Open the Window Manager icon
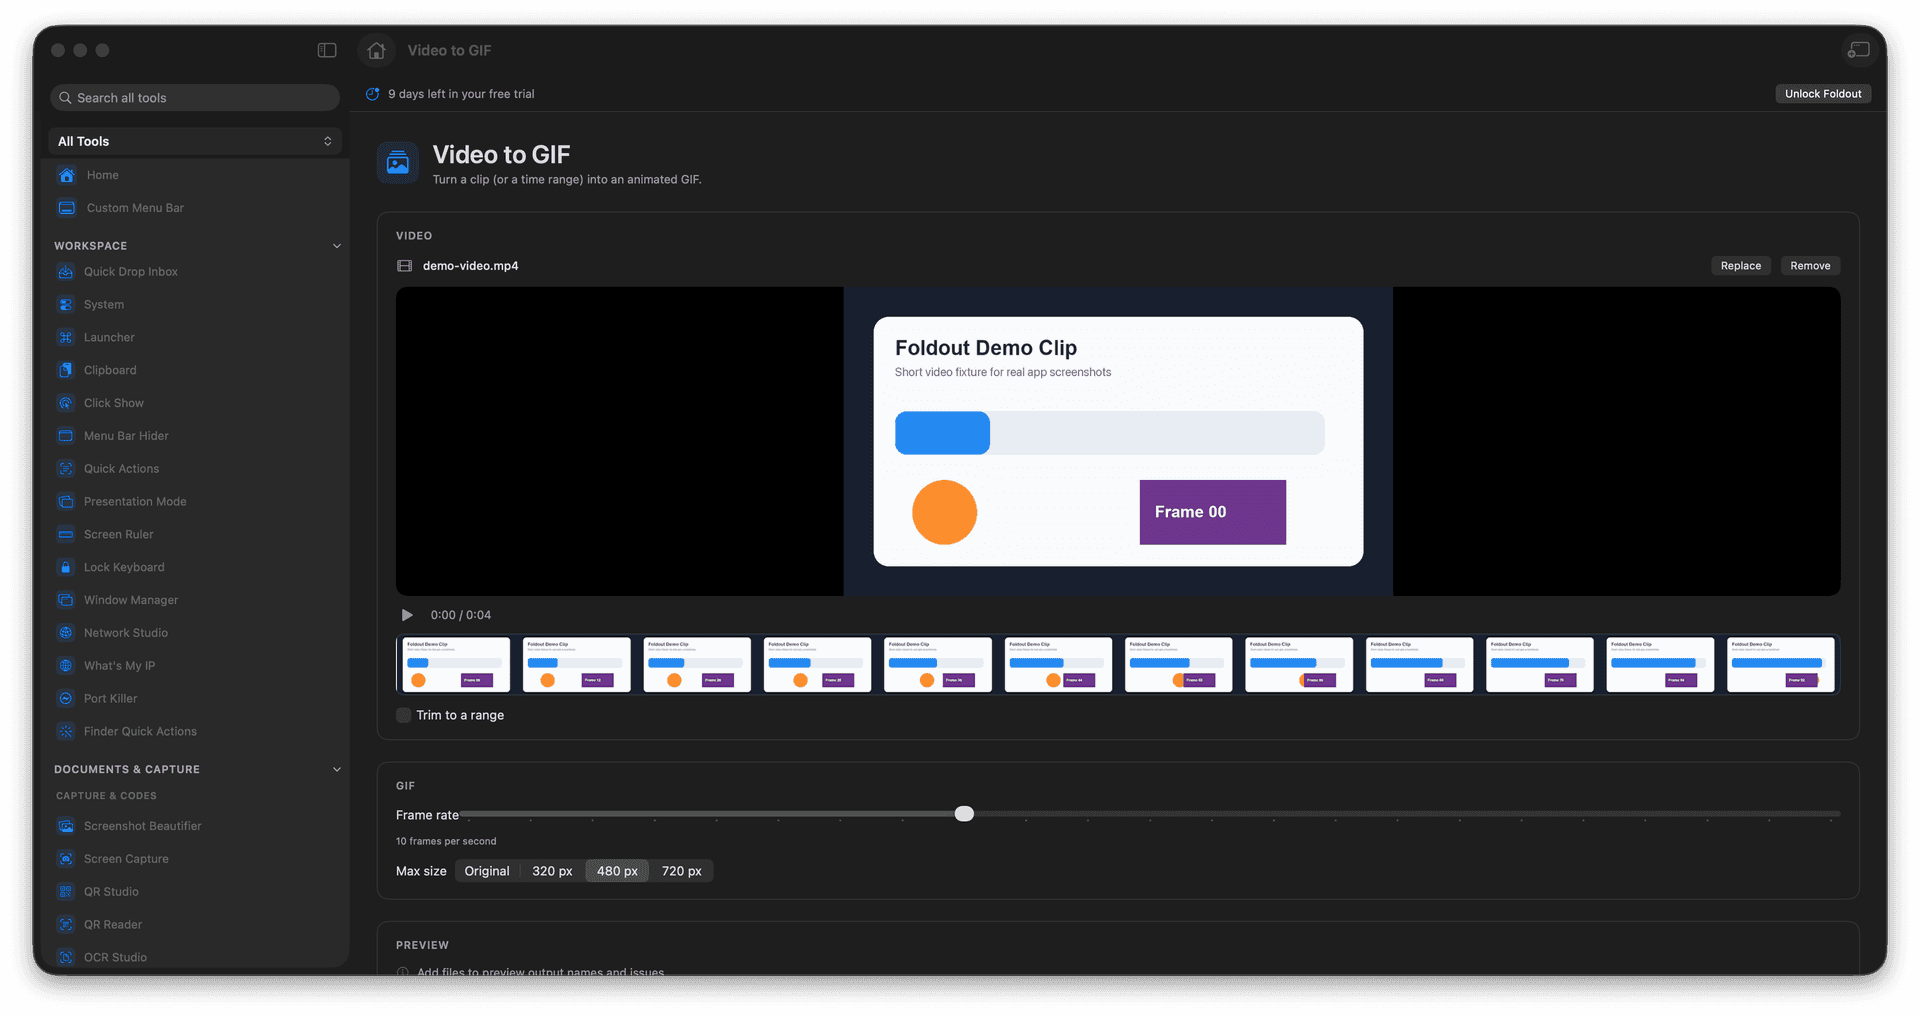The width and height of the screenshot is (1920, 1016). tap(66, 600)
